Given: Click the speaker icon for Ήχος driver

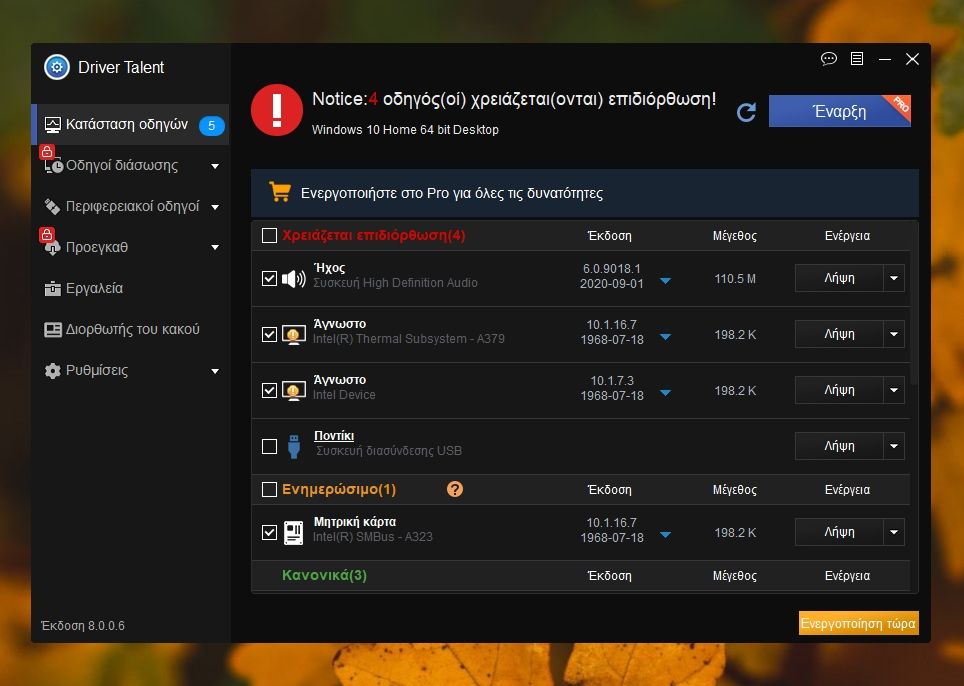Looking at the screenshot, I should 294,279.
